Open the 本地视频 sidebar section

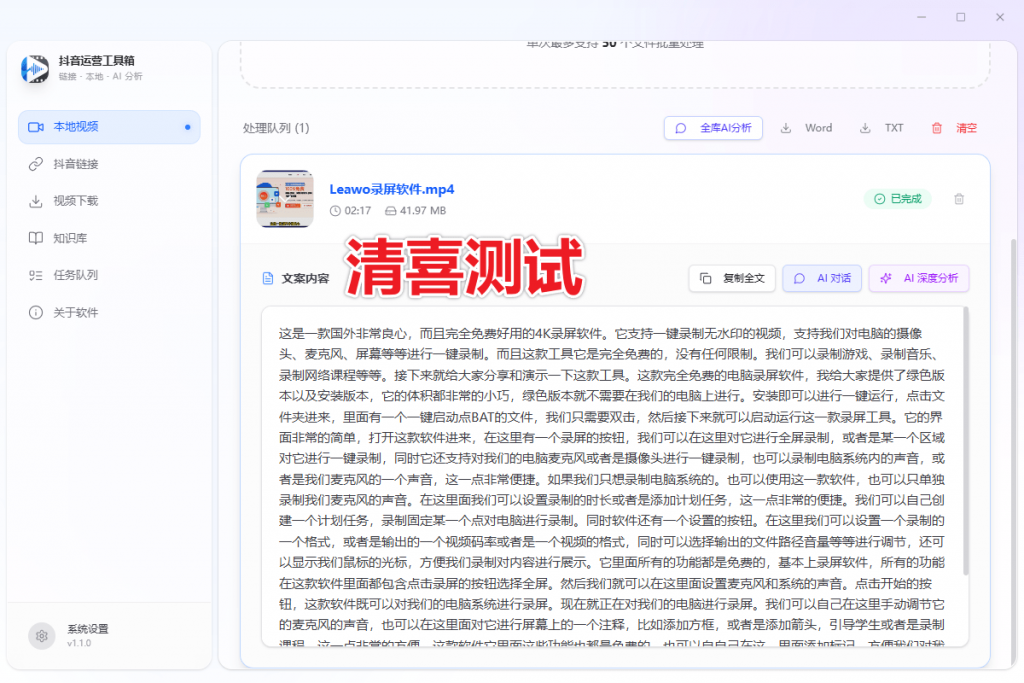coord(108,127)
